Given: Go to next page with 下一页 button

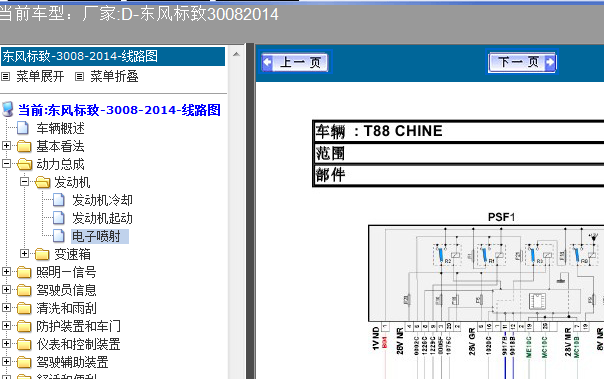Looking at the screenshot, I should click(x=522, y=62).
